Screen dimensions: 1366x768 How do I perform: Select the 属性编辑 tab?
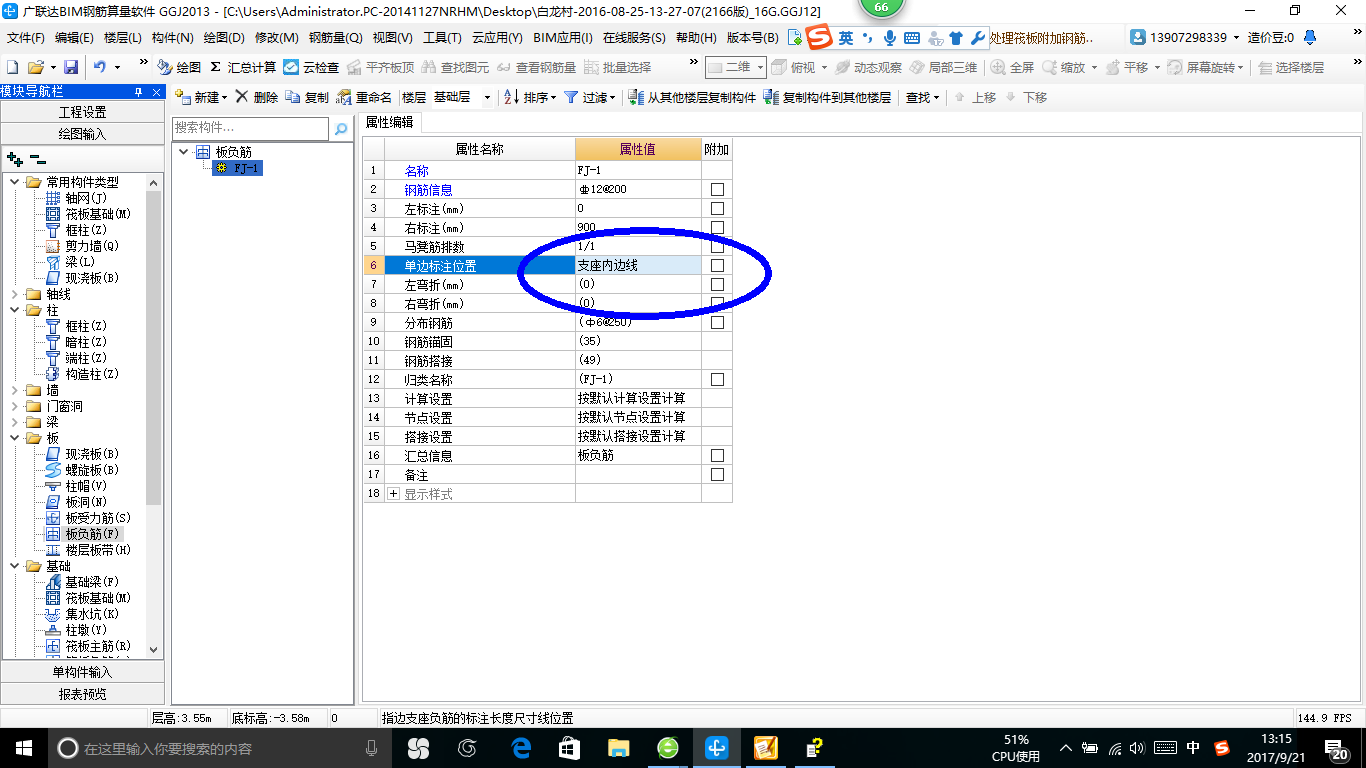pyautogui.click(x=390, y=122)
